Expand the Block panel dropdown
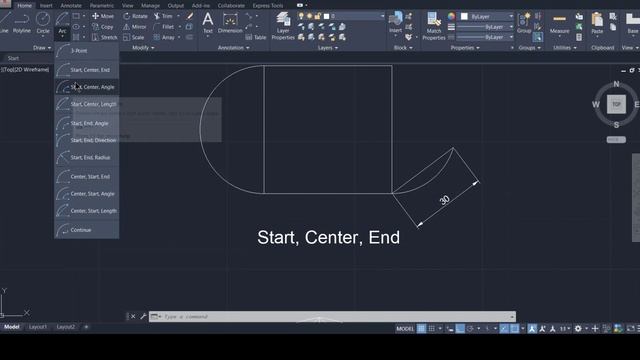Viewport: 640px width, 360px height. (403, 48)
